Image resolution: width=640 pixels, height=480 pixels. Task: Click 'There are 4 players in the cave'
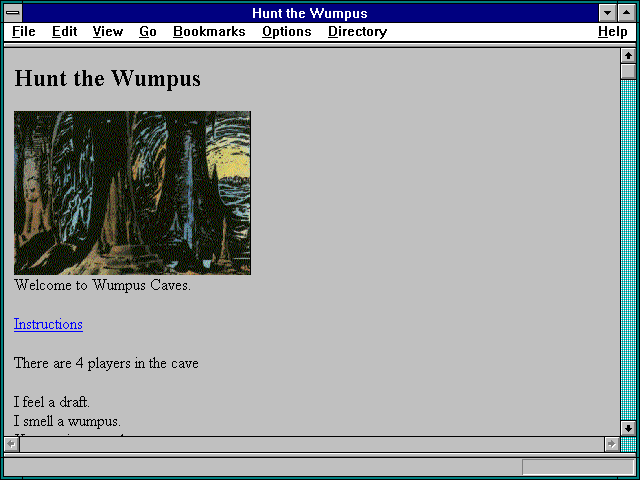coord(106,363)
